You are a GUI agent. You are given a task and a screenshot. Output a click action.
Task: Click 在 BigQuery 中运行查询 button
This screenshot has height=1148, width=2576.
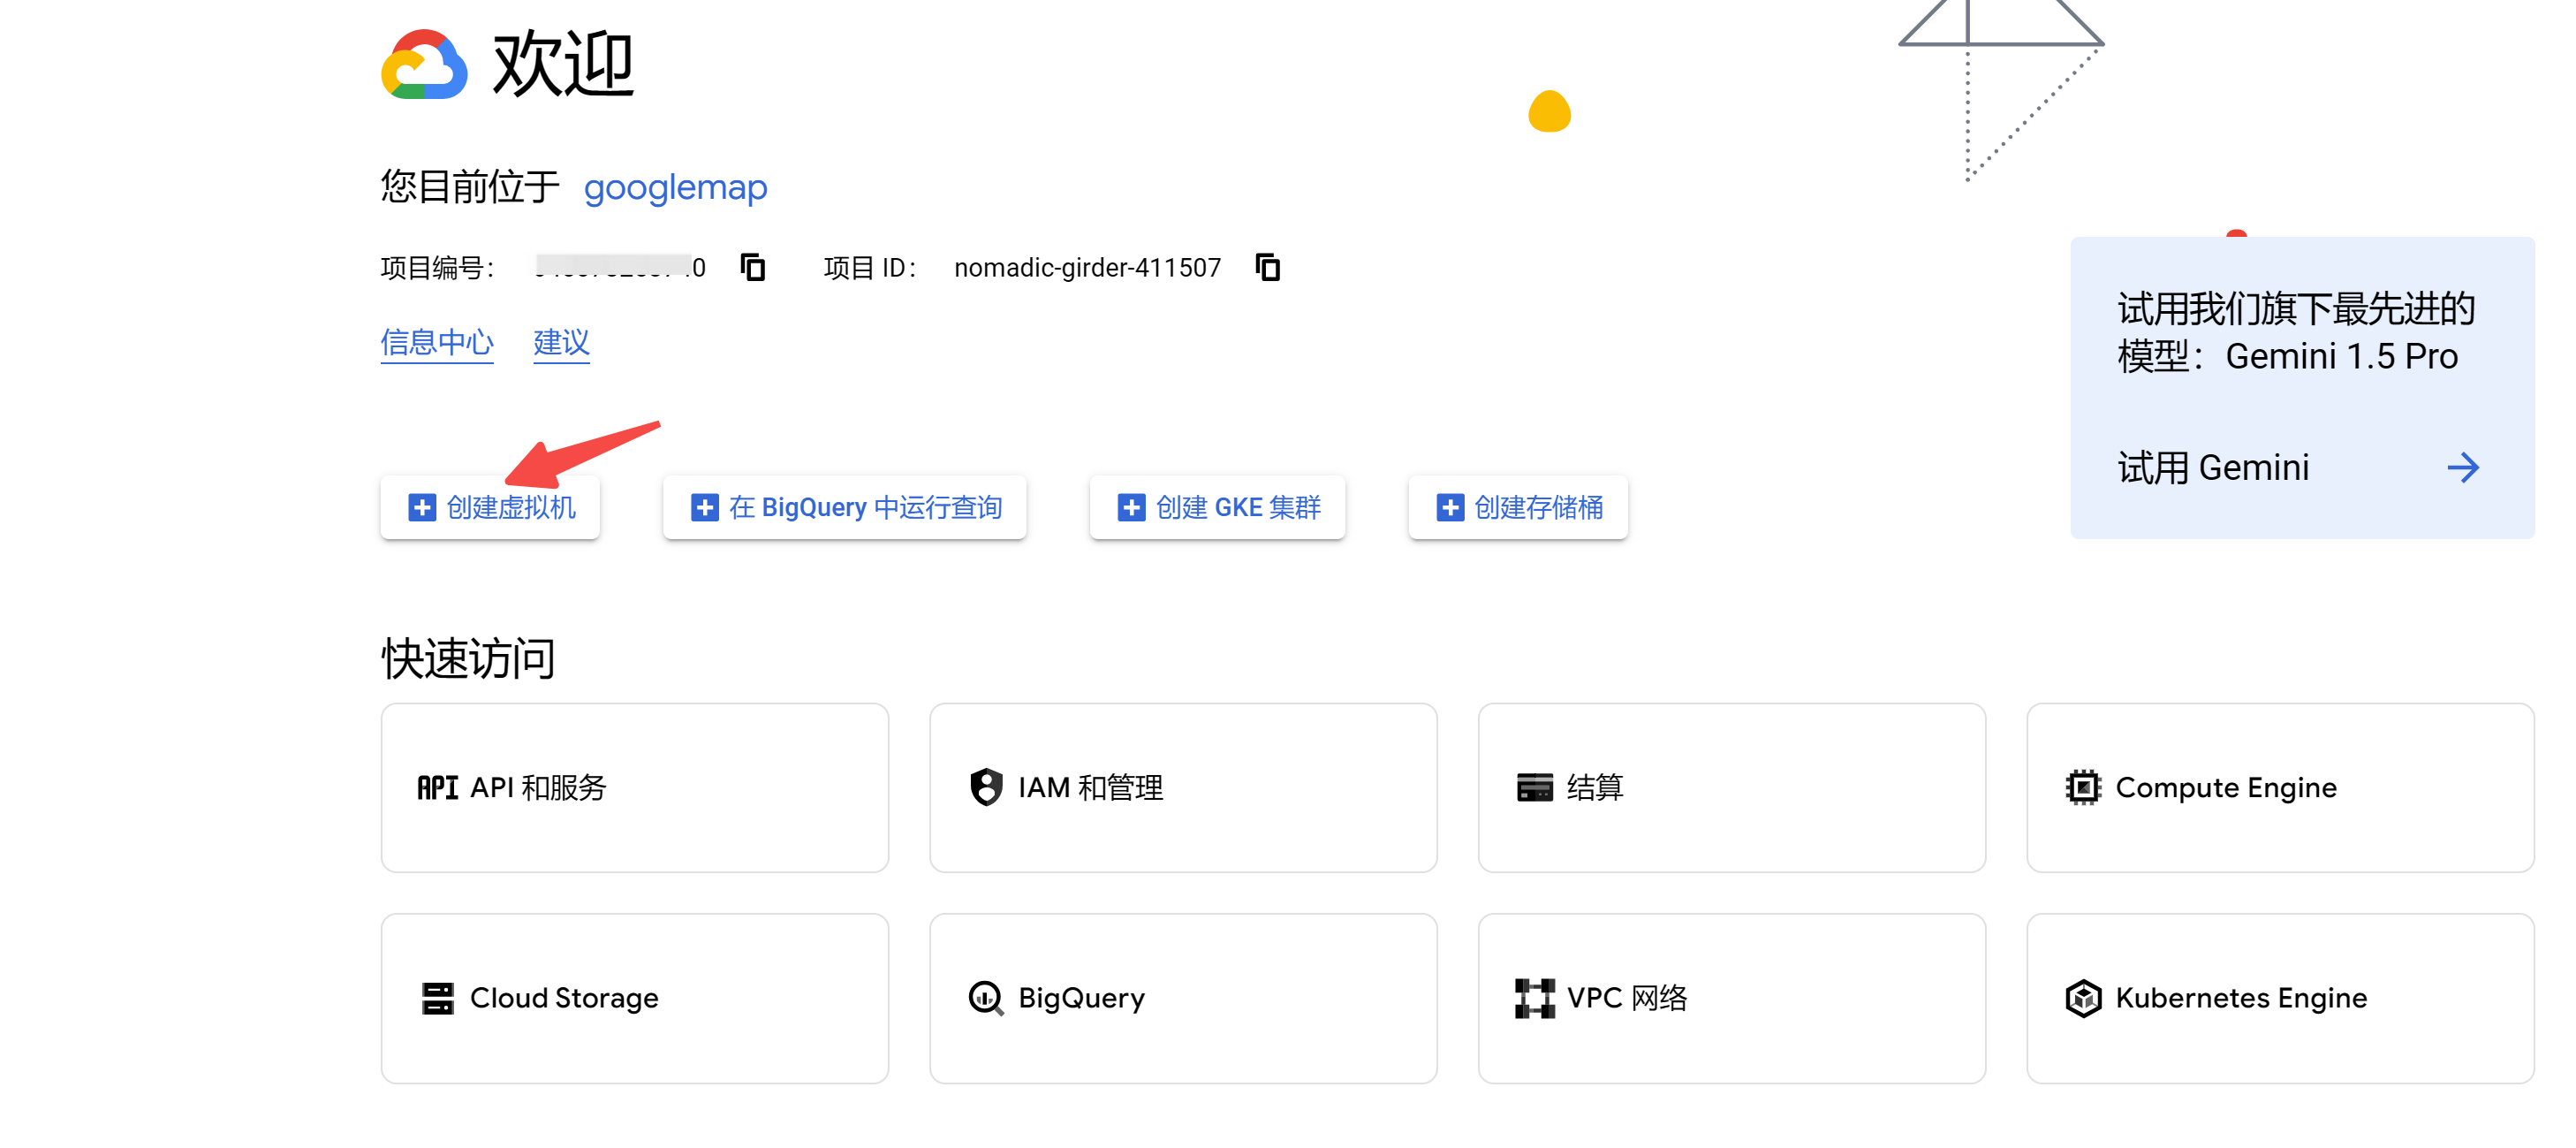(x=844, y=508)
